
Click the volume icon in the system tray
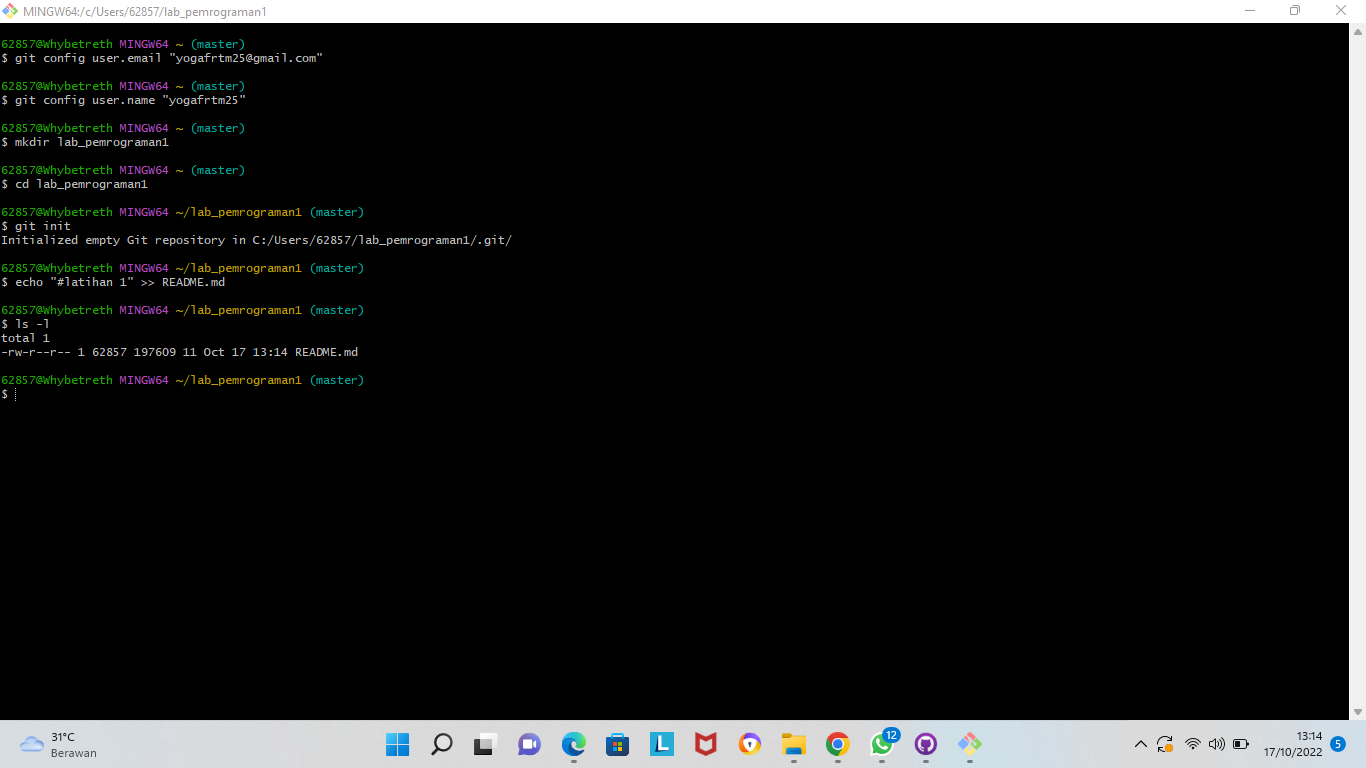pyautogui.click(x=1217, y=744)
